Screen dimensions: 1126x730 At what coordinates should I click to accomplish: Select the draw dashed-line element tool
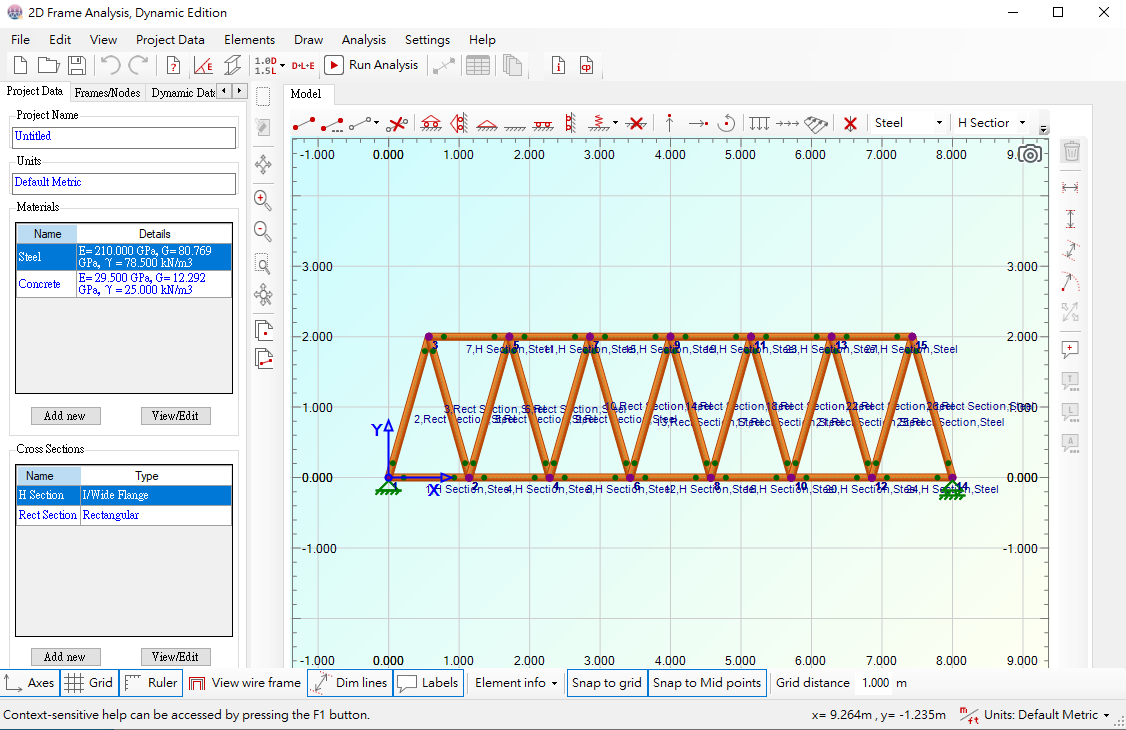pos(332,123)
